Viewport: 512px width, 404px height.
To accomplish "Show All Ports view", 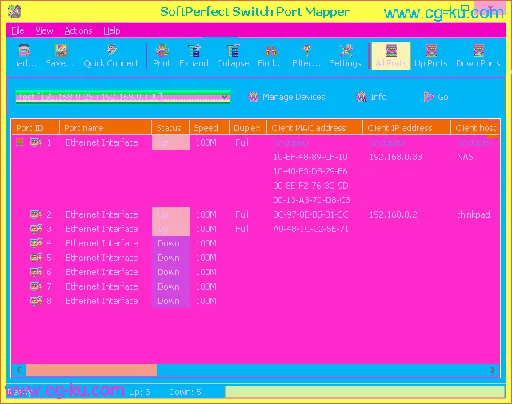I will coord(391,56).
